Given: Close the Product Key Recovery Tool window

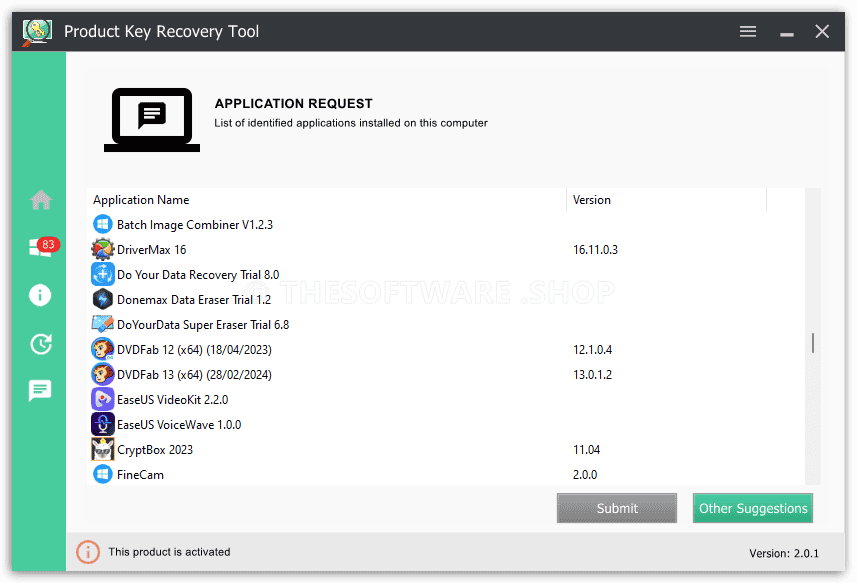Looking at the screenshot, I should coord(822,32).
